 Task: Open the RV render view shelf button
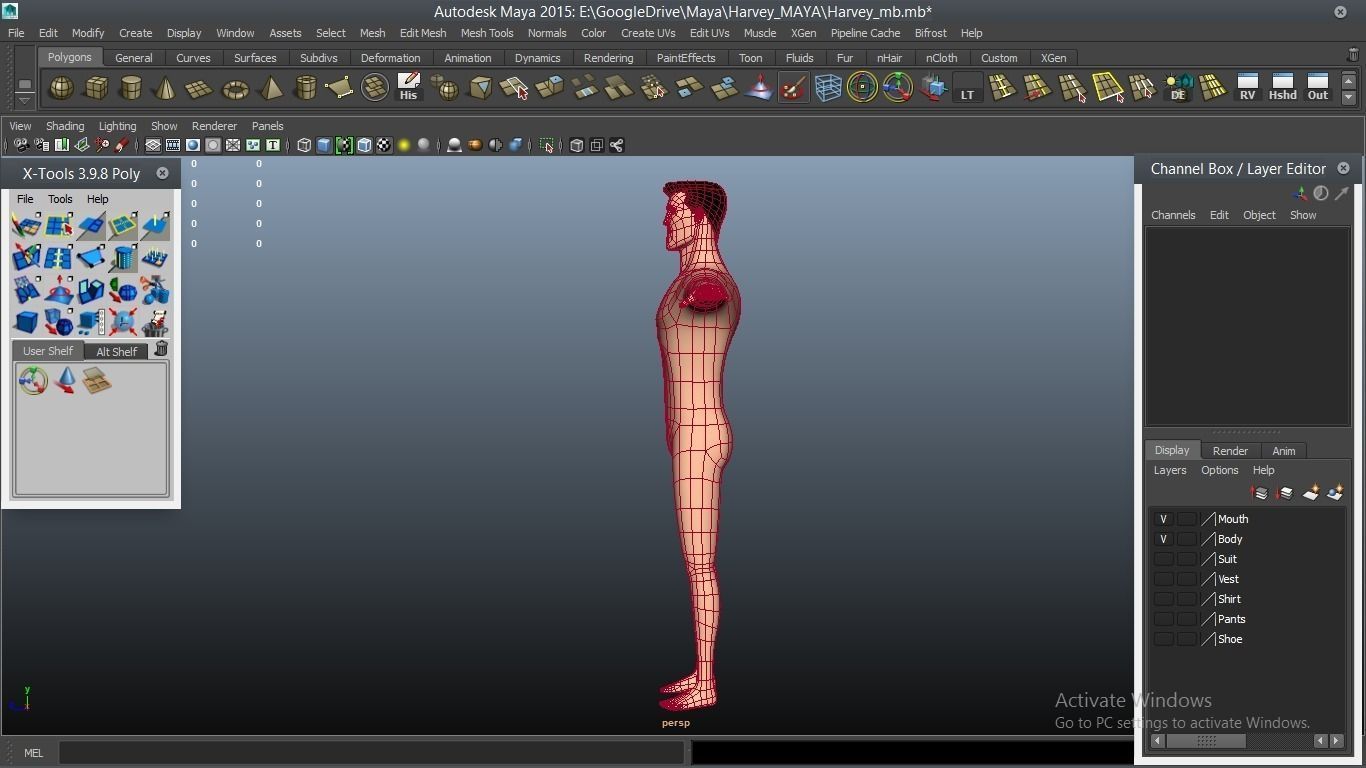tap(1247, 88)
